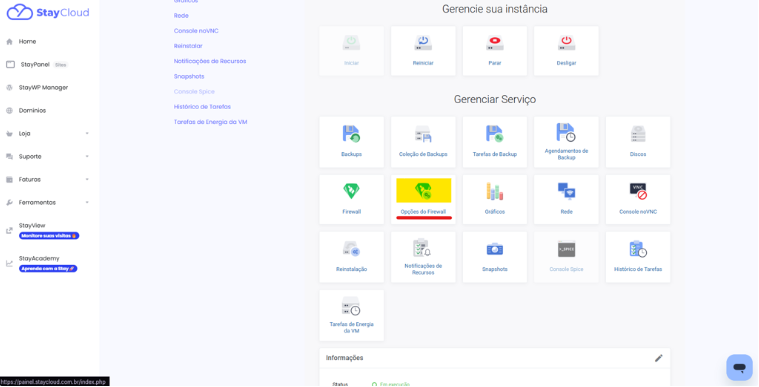The image size is (759, 387).
Task: Click the Reiniciar instance icon
Action: coord(423,43)
